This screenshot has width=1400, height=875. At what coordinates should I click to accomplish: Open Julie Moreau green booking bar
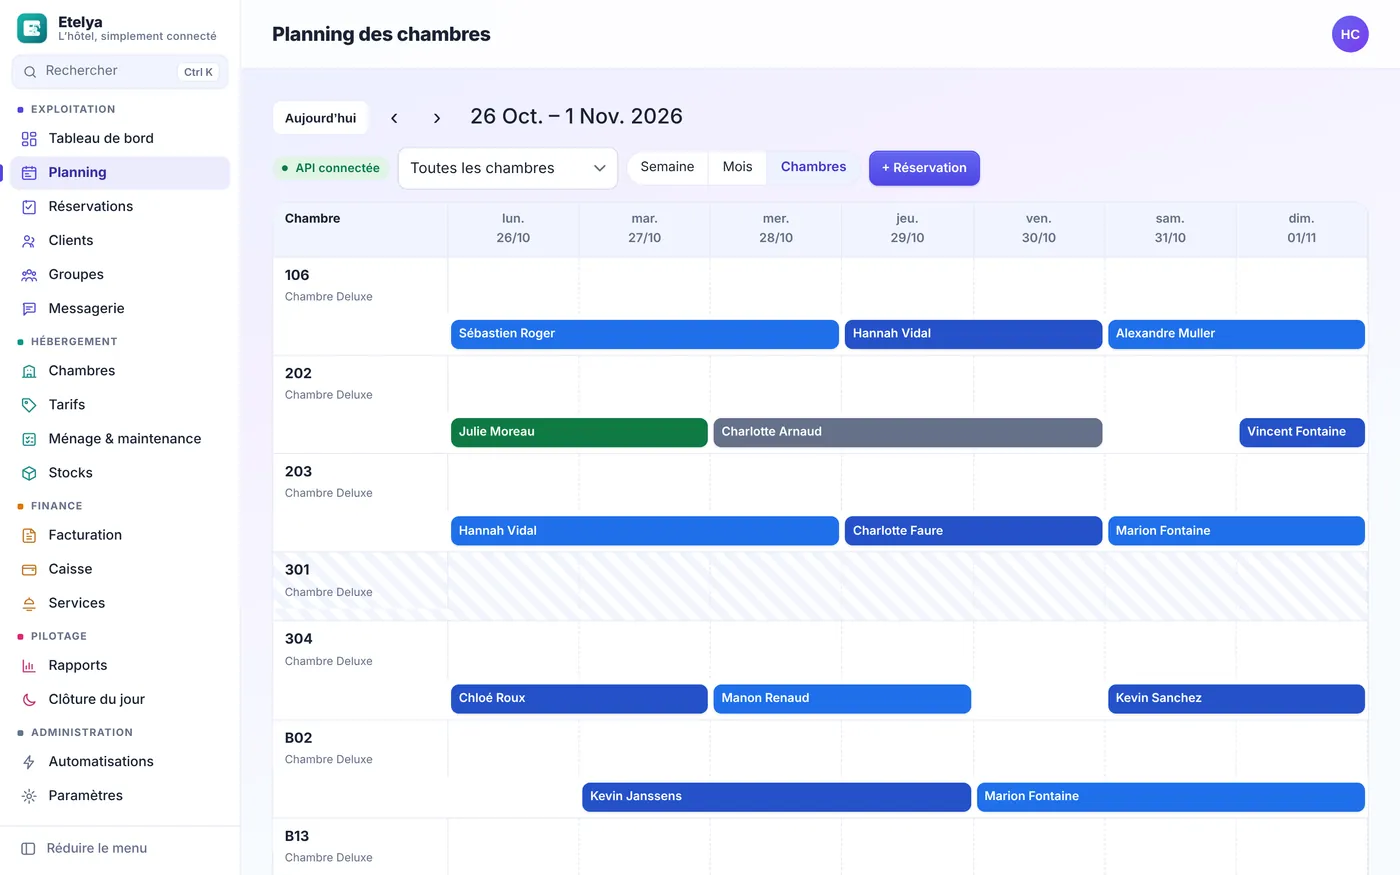(x=579, y=432)
